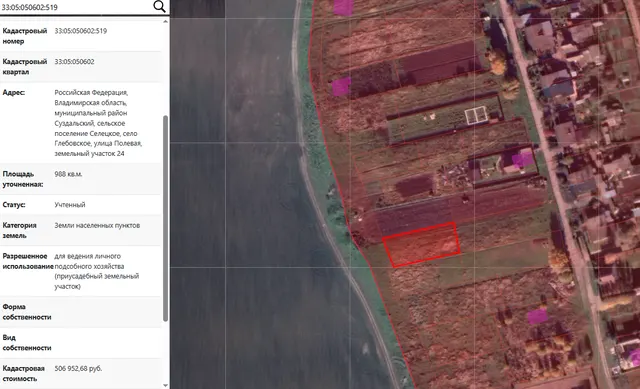This screenshot has width=640, height=389.
Task: Click the scrollbar up arrow in info panel
Action: (x=165, y=22)
